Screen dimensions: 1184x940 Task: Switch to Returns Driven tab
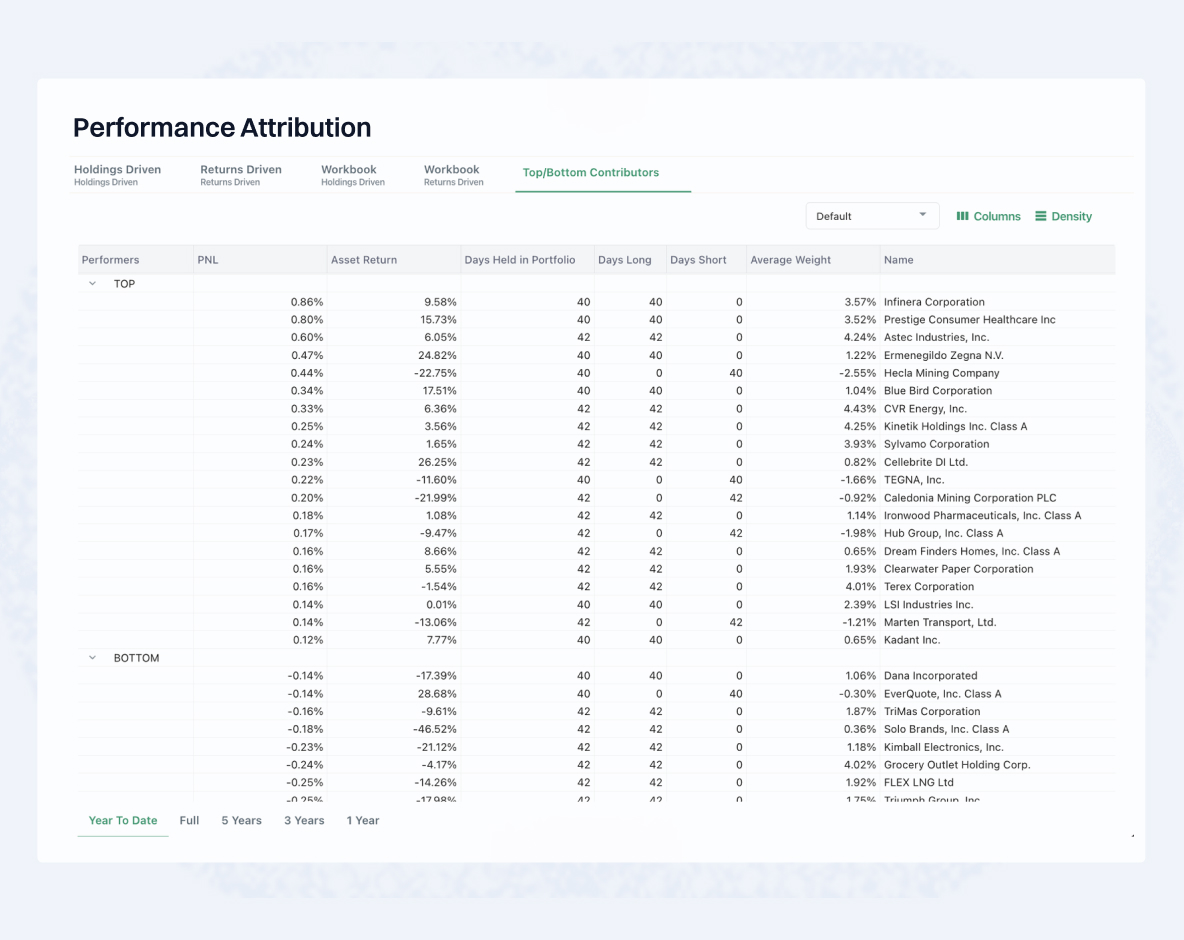click(241, 174)
